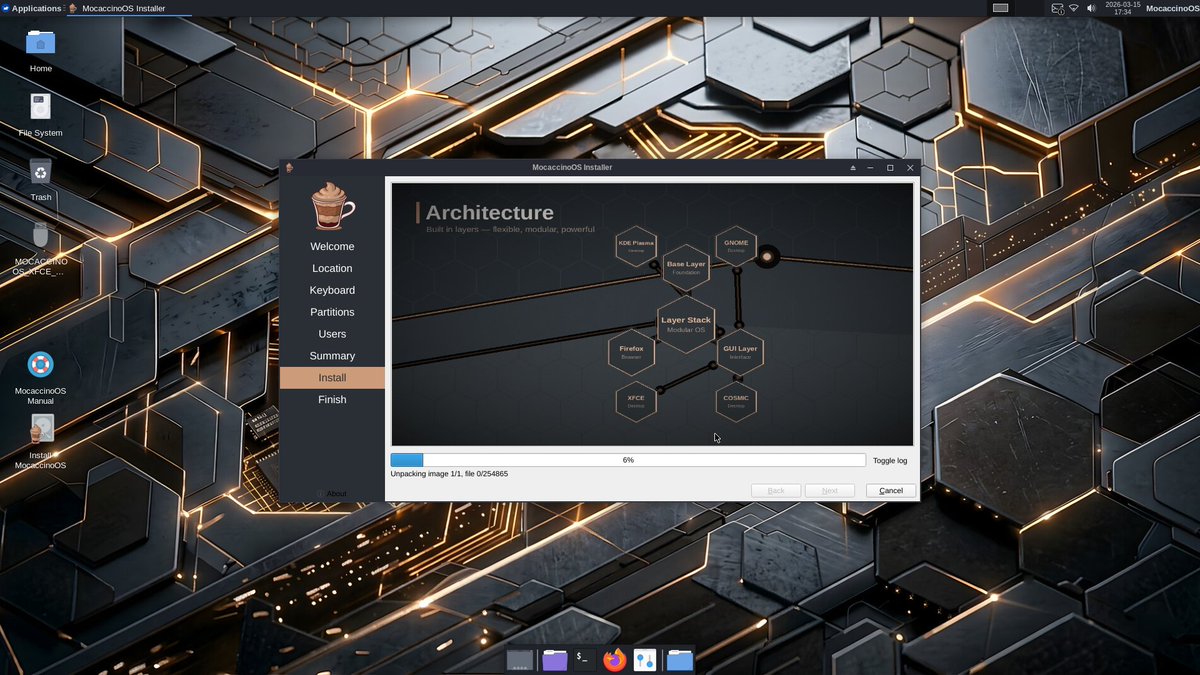The width and height of the screenshot is (1200, 675).
Task: Select the Finish step in sidebar
Action: [332, 399]
